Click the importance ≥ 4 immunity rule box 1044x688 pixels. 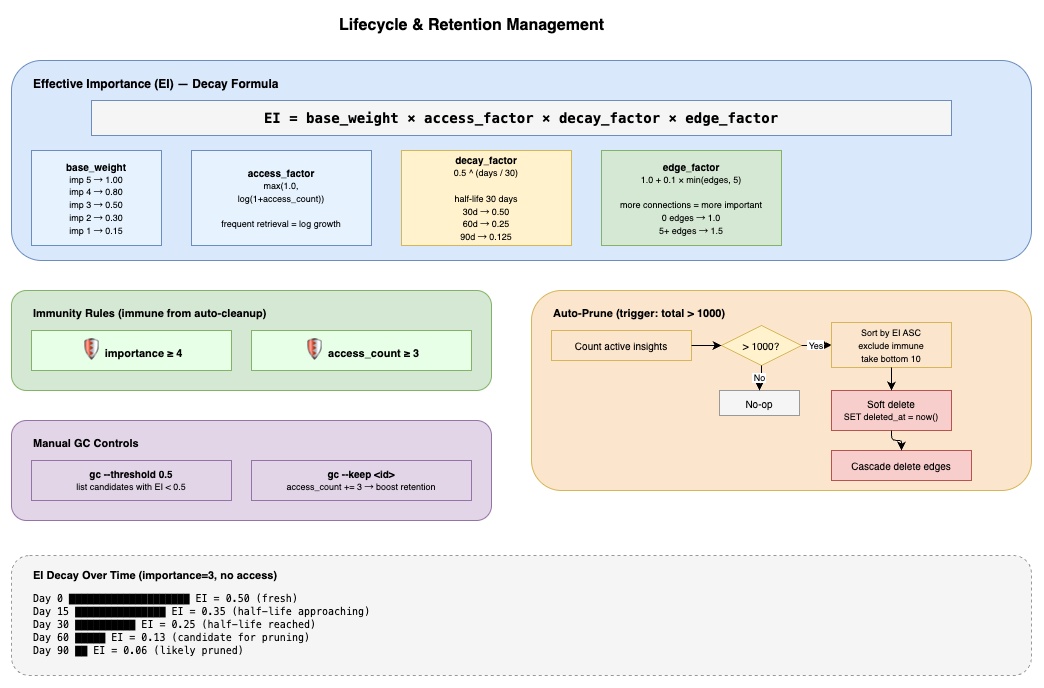pos(131,350)
